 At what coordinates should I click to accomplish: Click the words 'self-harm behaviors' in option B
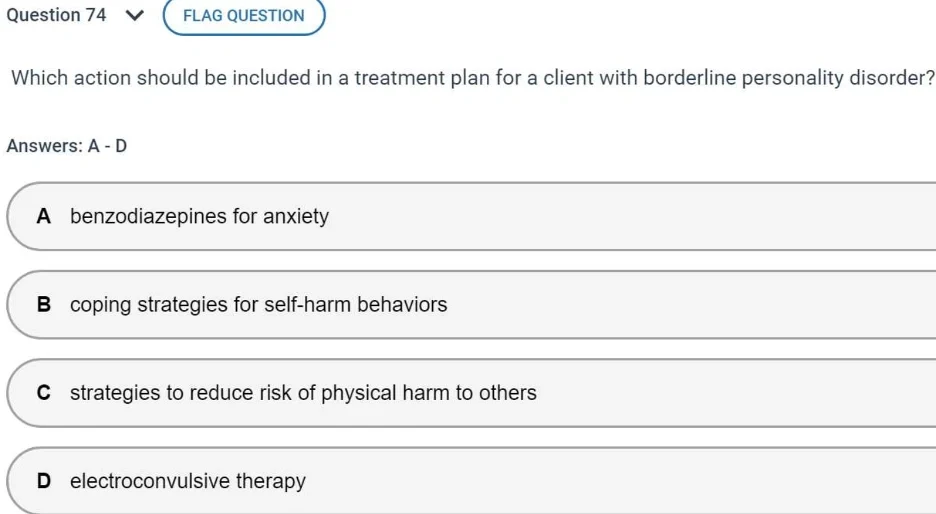click(356, 304)
